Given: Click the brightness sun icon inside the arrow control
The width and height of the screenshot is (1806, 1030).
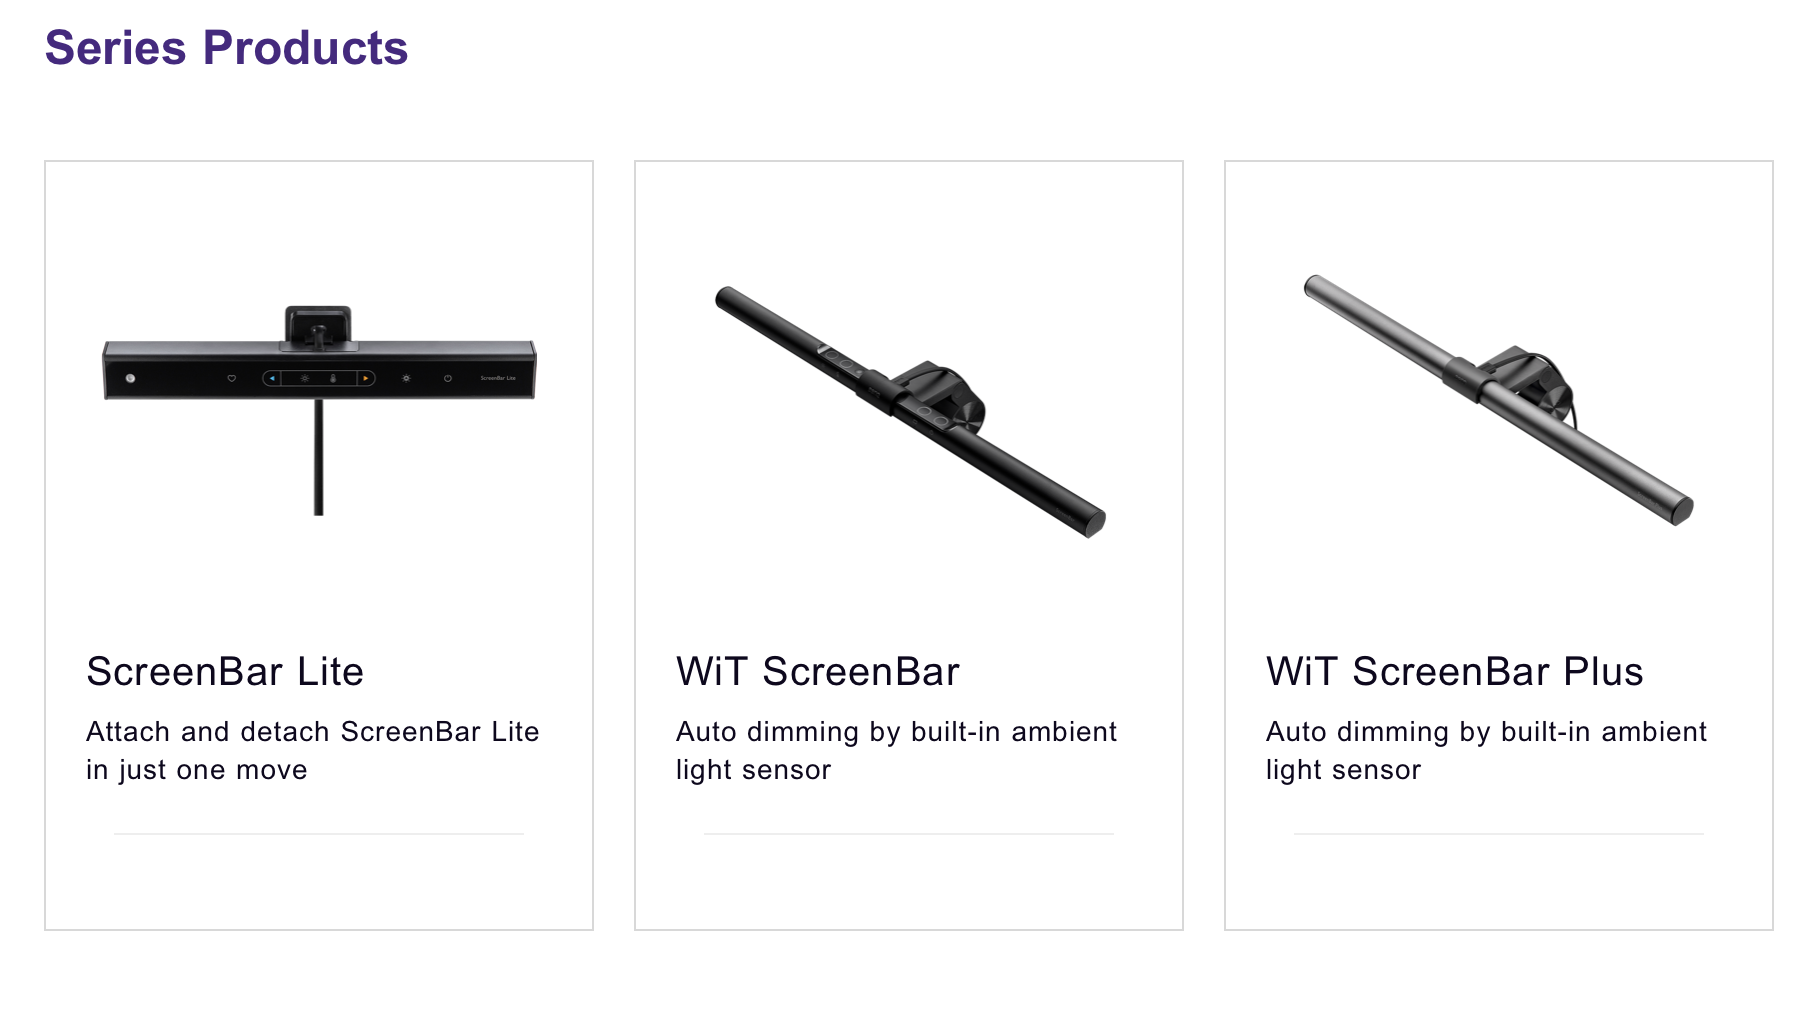Looking at the screenshot, I should (x=305, y=378).
